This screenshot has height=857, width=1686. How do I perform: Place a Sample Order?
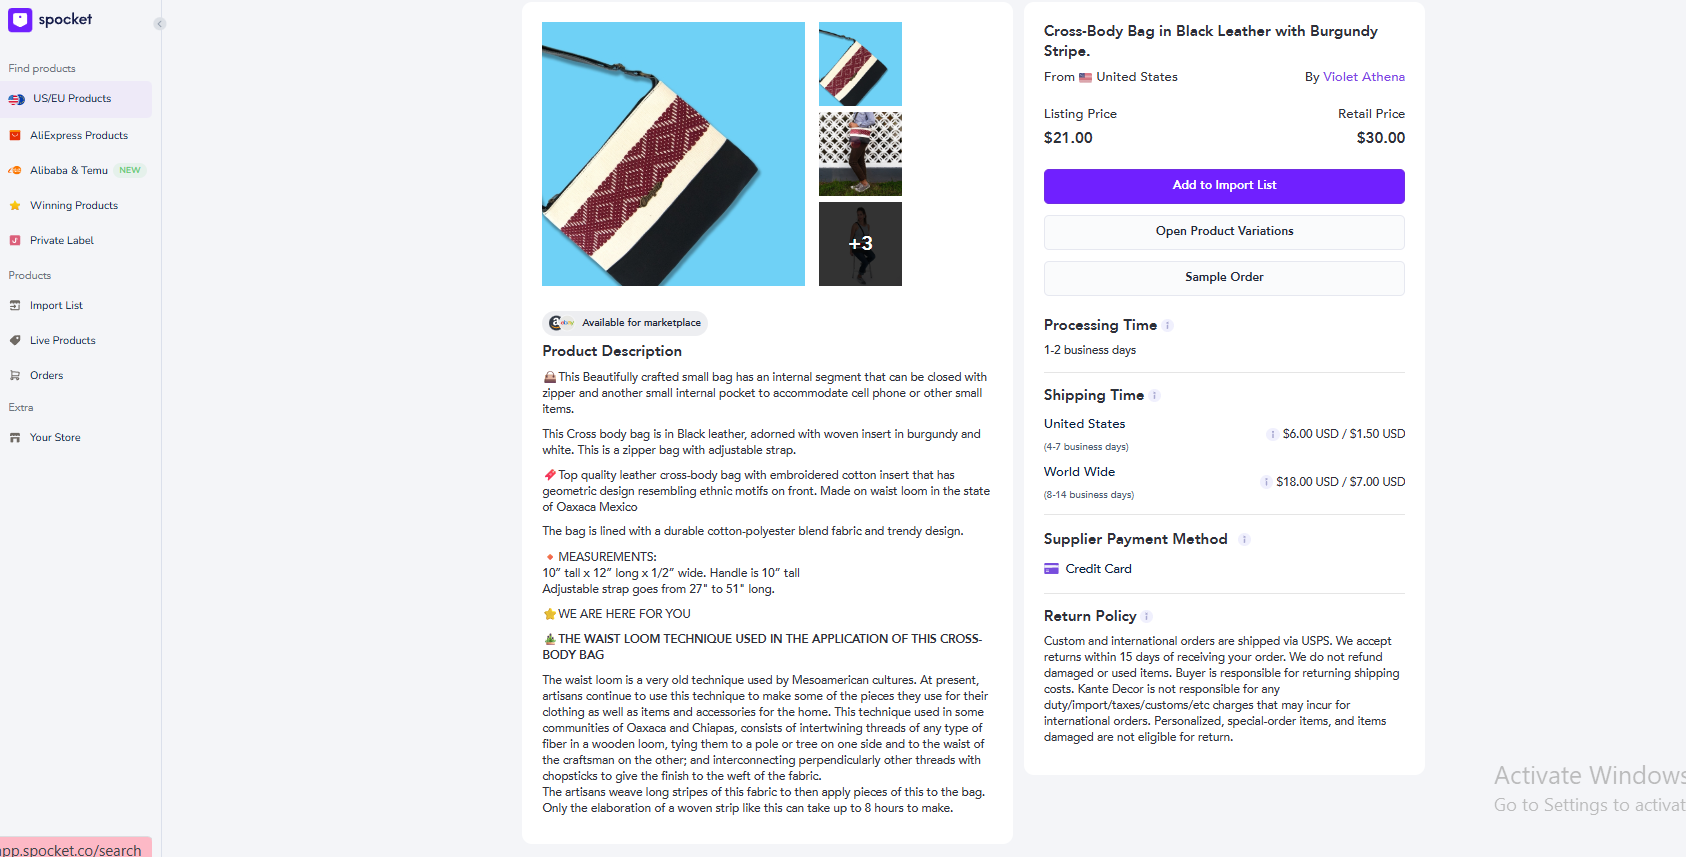tap(1224, 278)
